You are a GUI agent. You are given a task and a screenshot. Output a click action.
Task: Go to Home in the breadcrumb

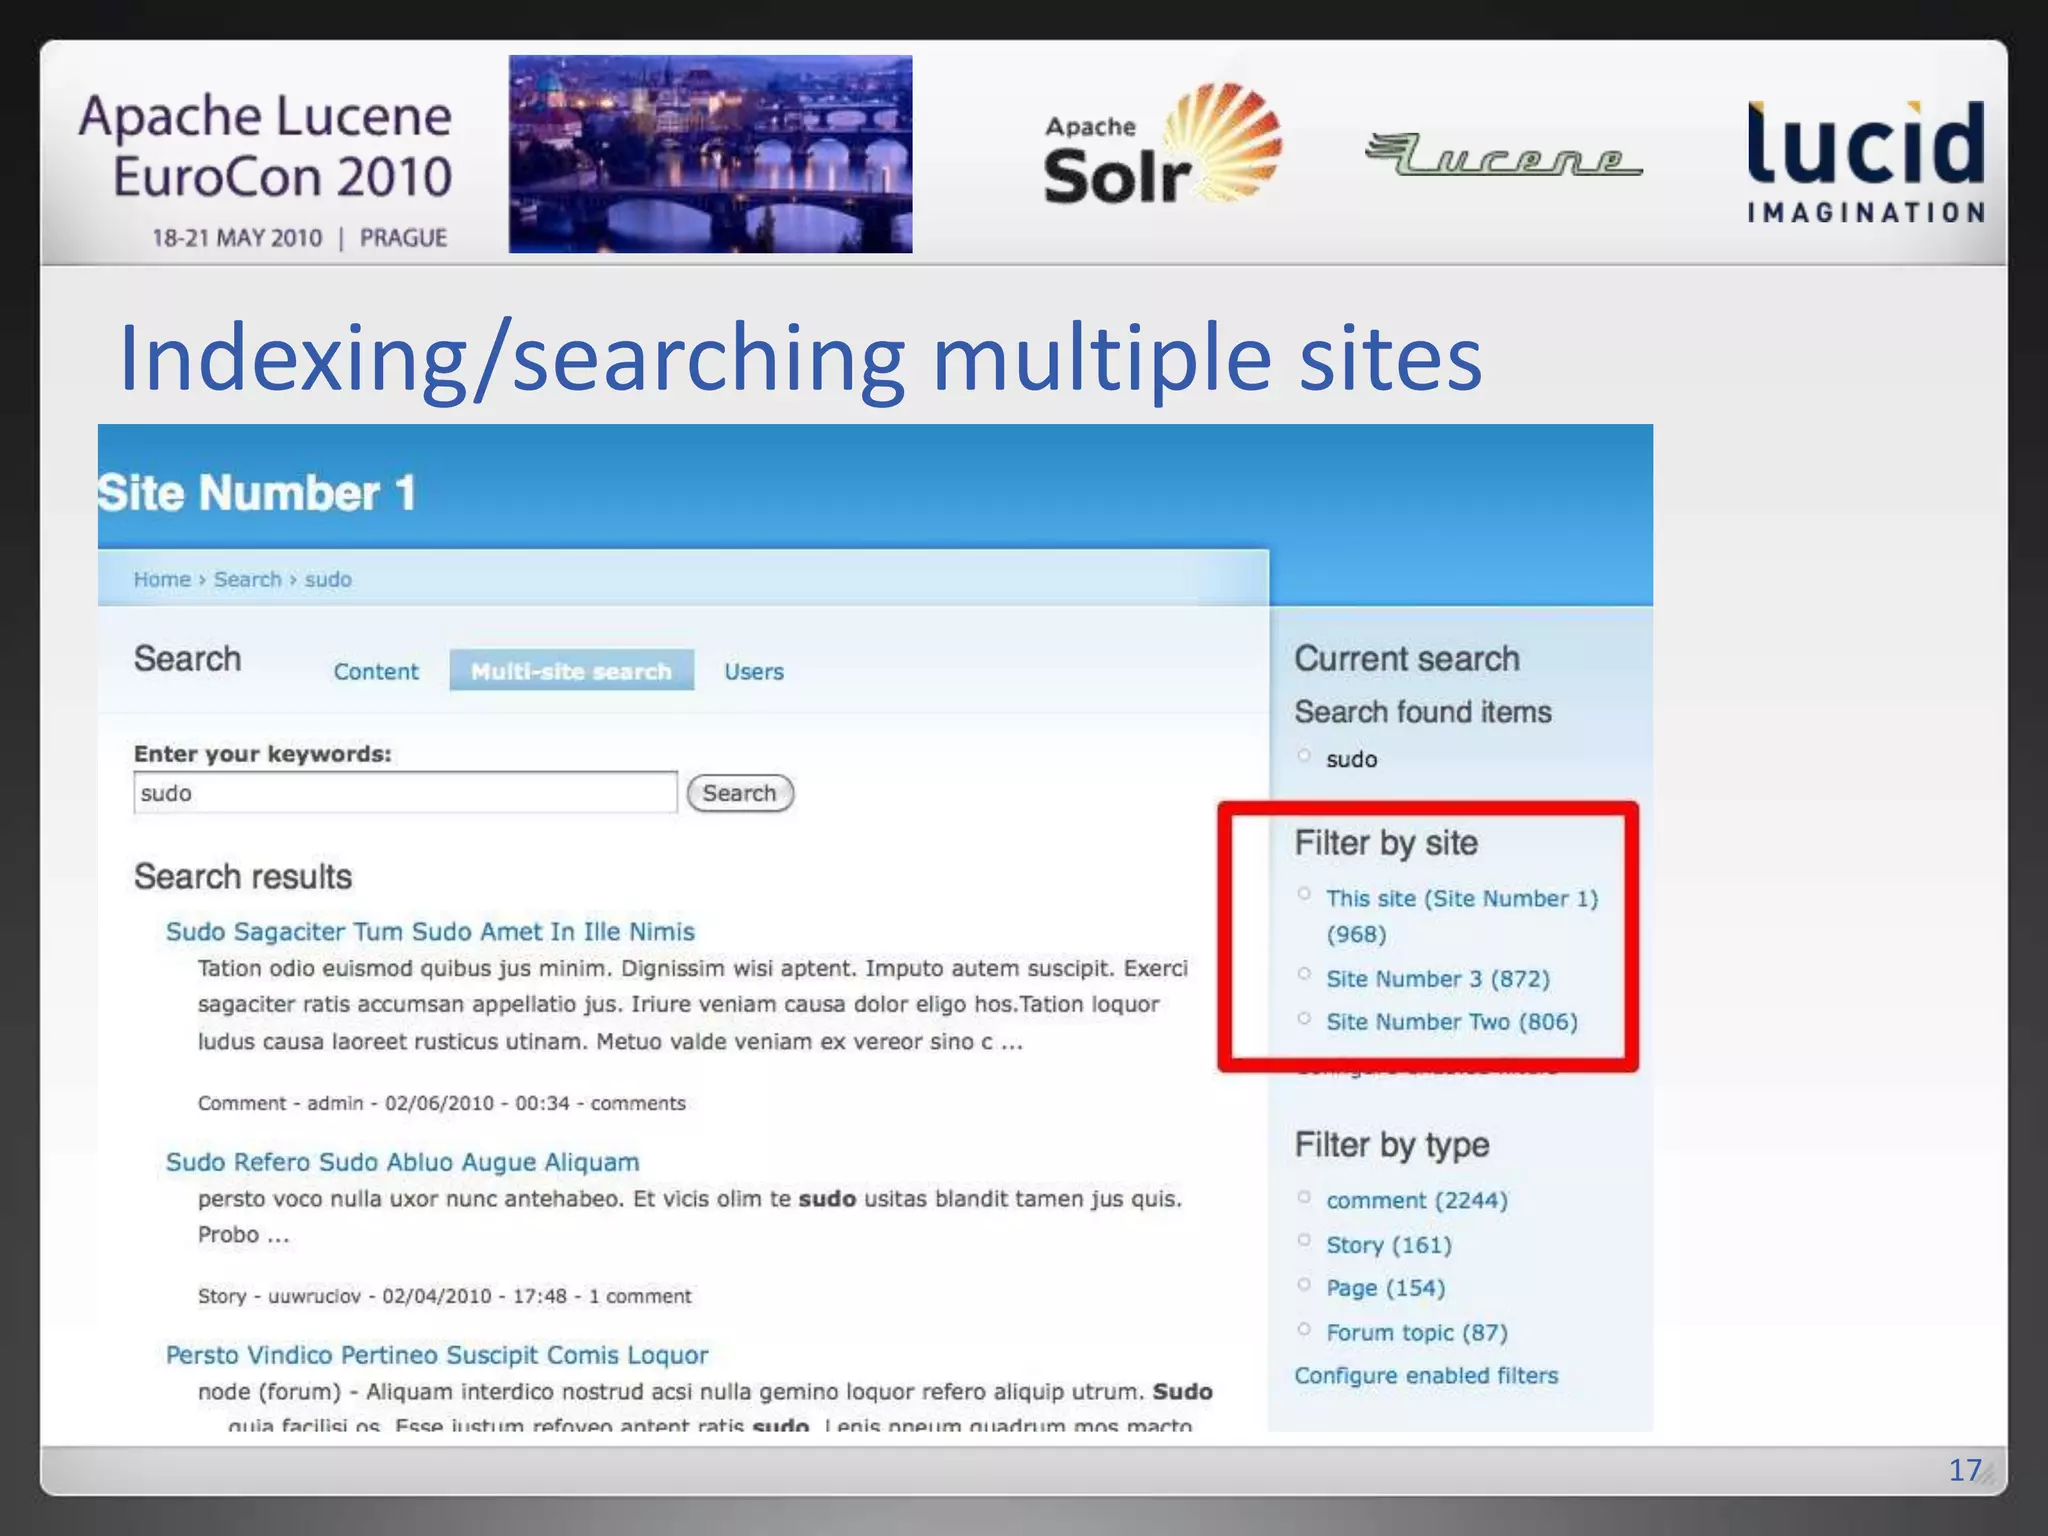coord(162,579)
